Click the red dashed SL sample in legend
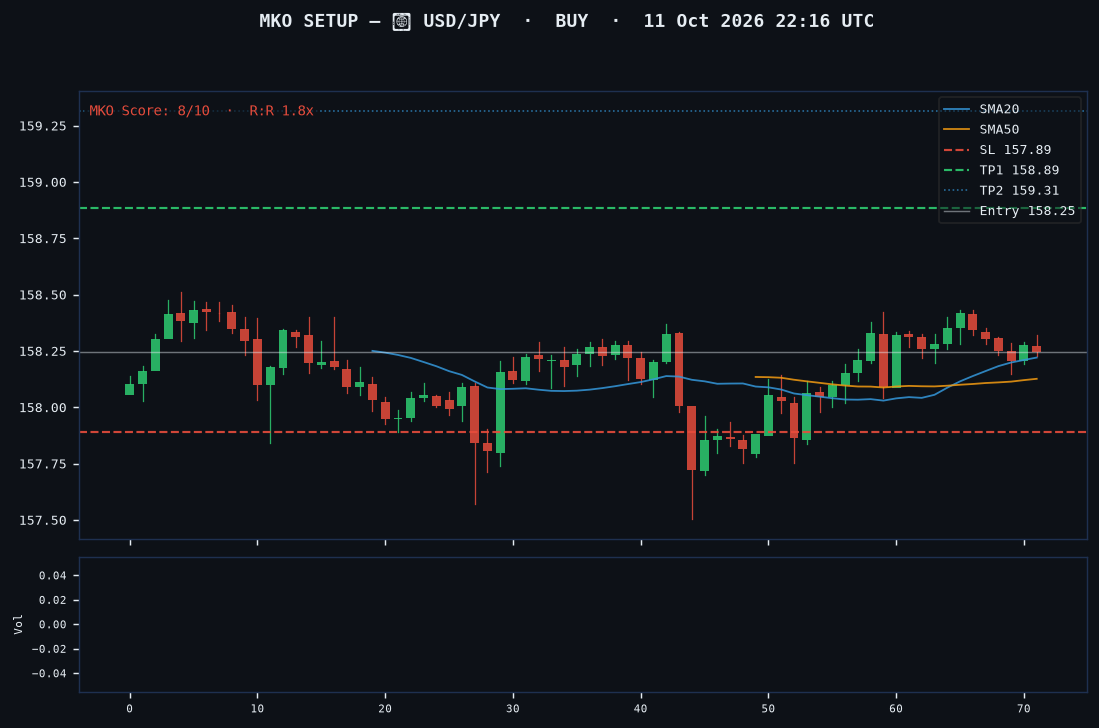Viewport: 1099px width, 728px height. (957, 150)
